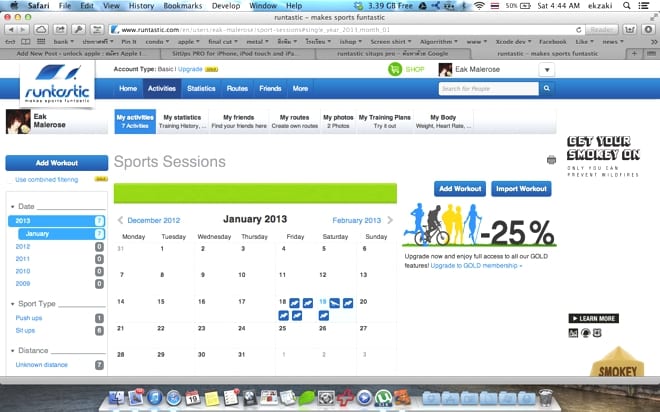Click the Safari address bar
Image resolution: width=660 pixels, height=412 pixels.
click(x=341, y=30)
